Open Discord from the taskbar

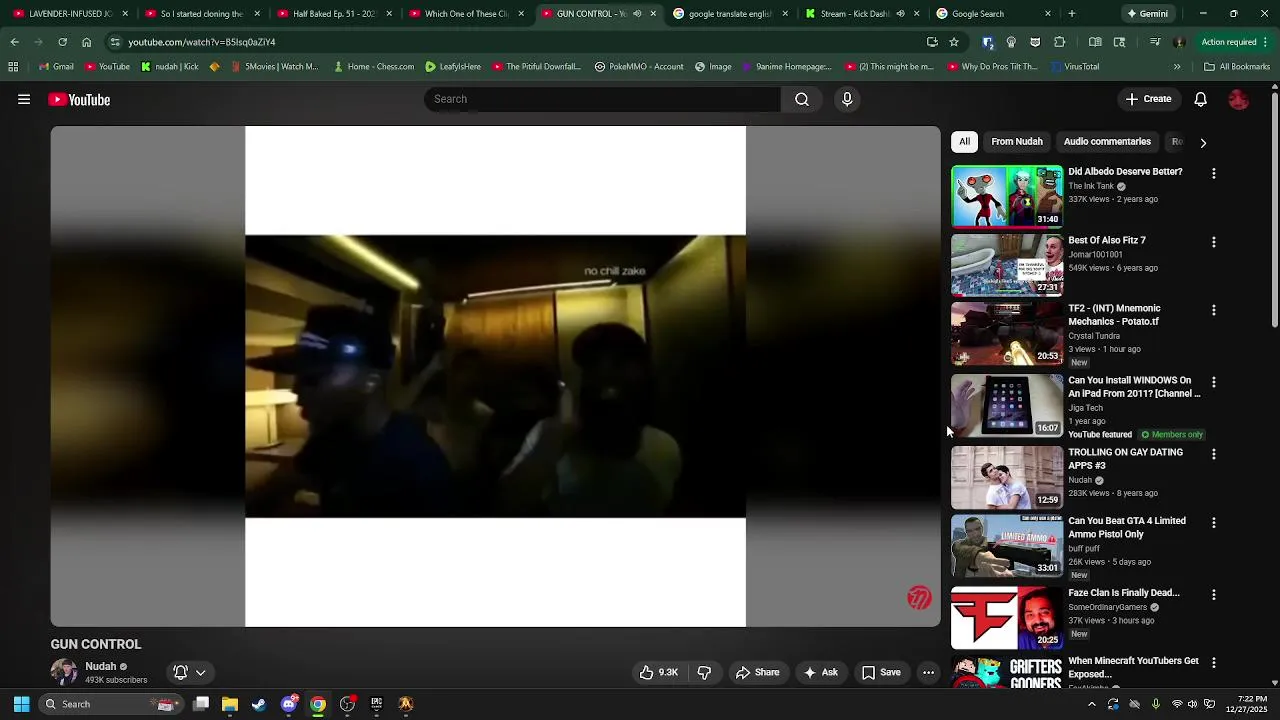coord(289,704)
